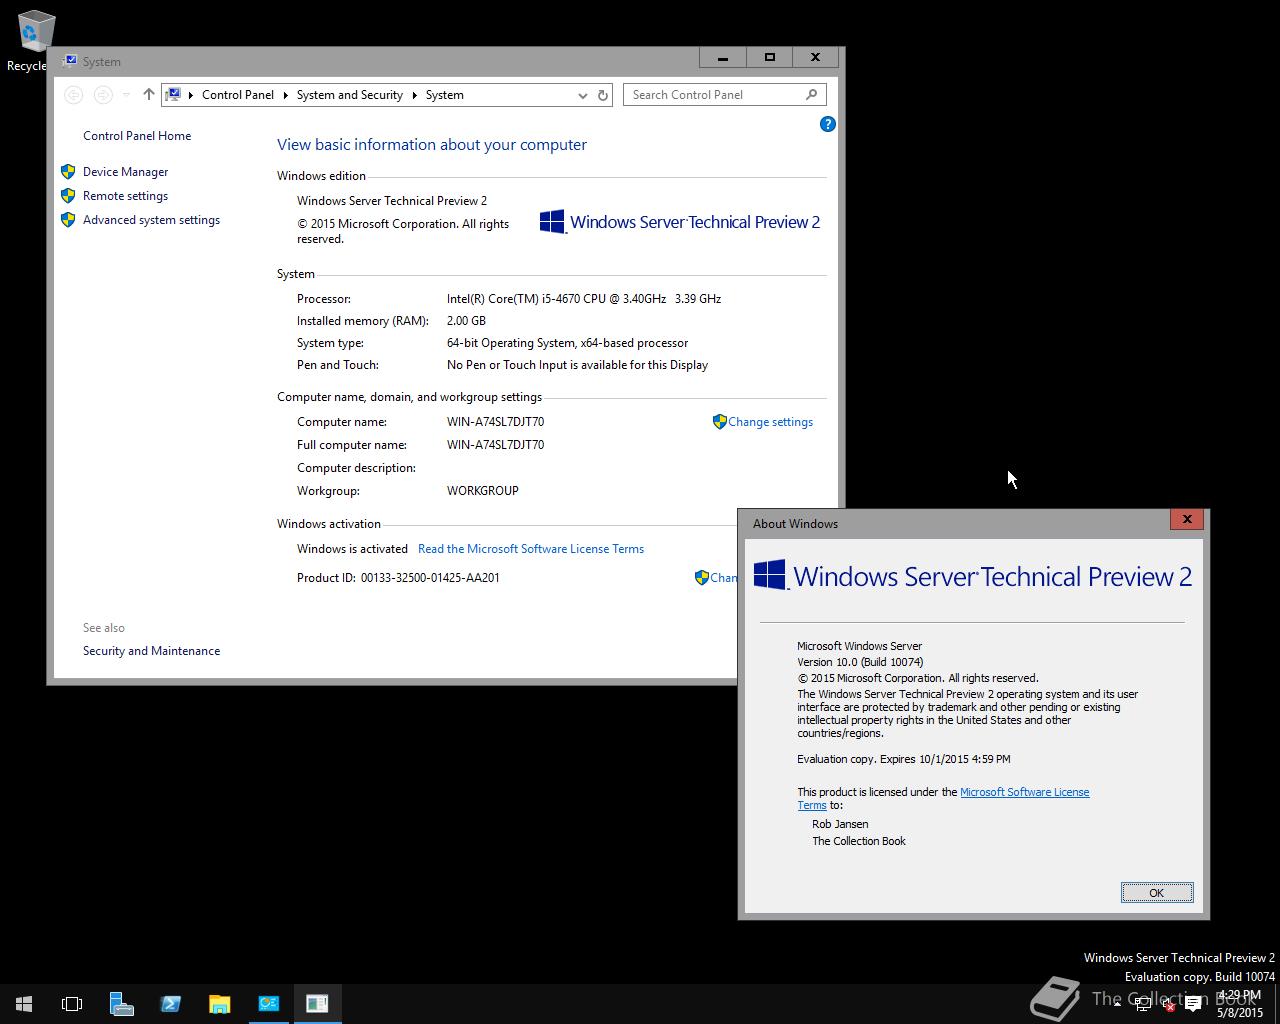Viewport: 1280px width, 1024px height.
Task: Click the About Windows title bar
Action: pos(955,523)
